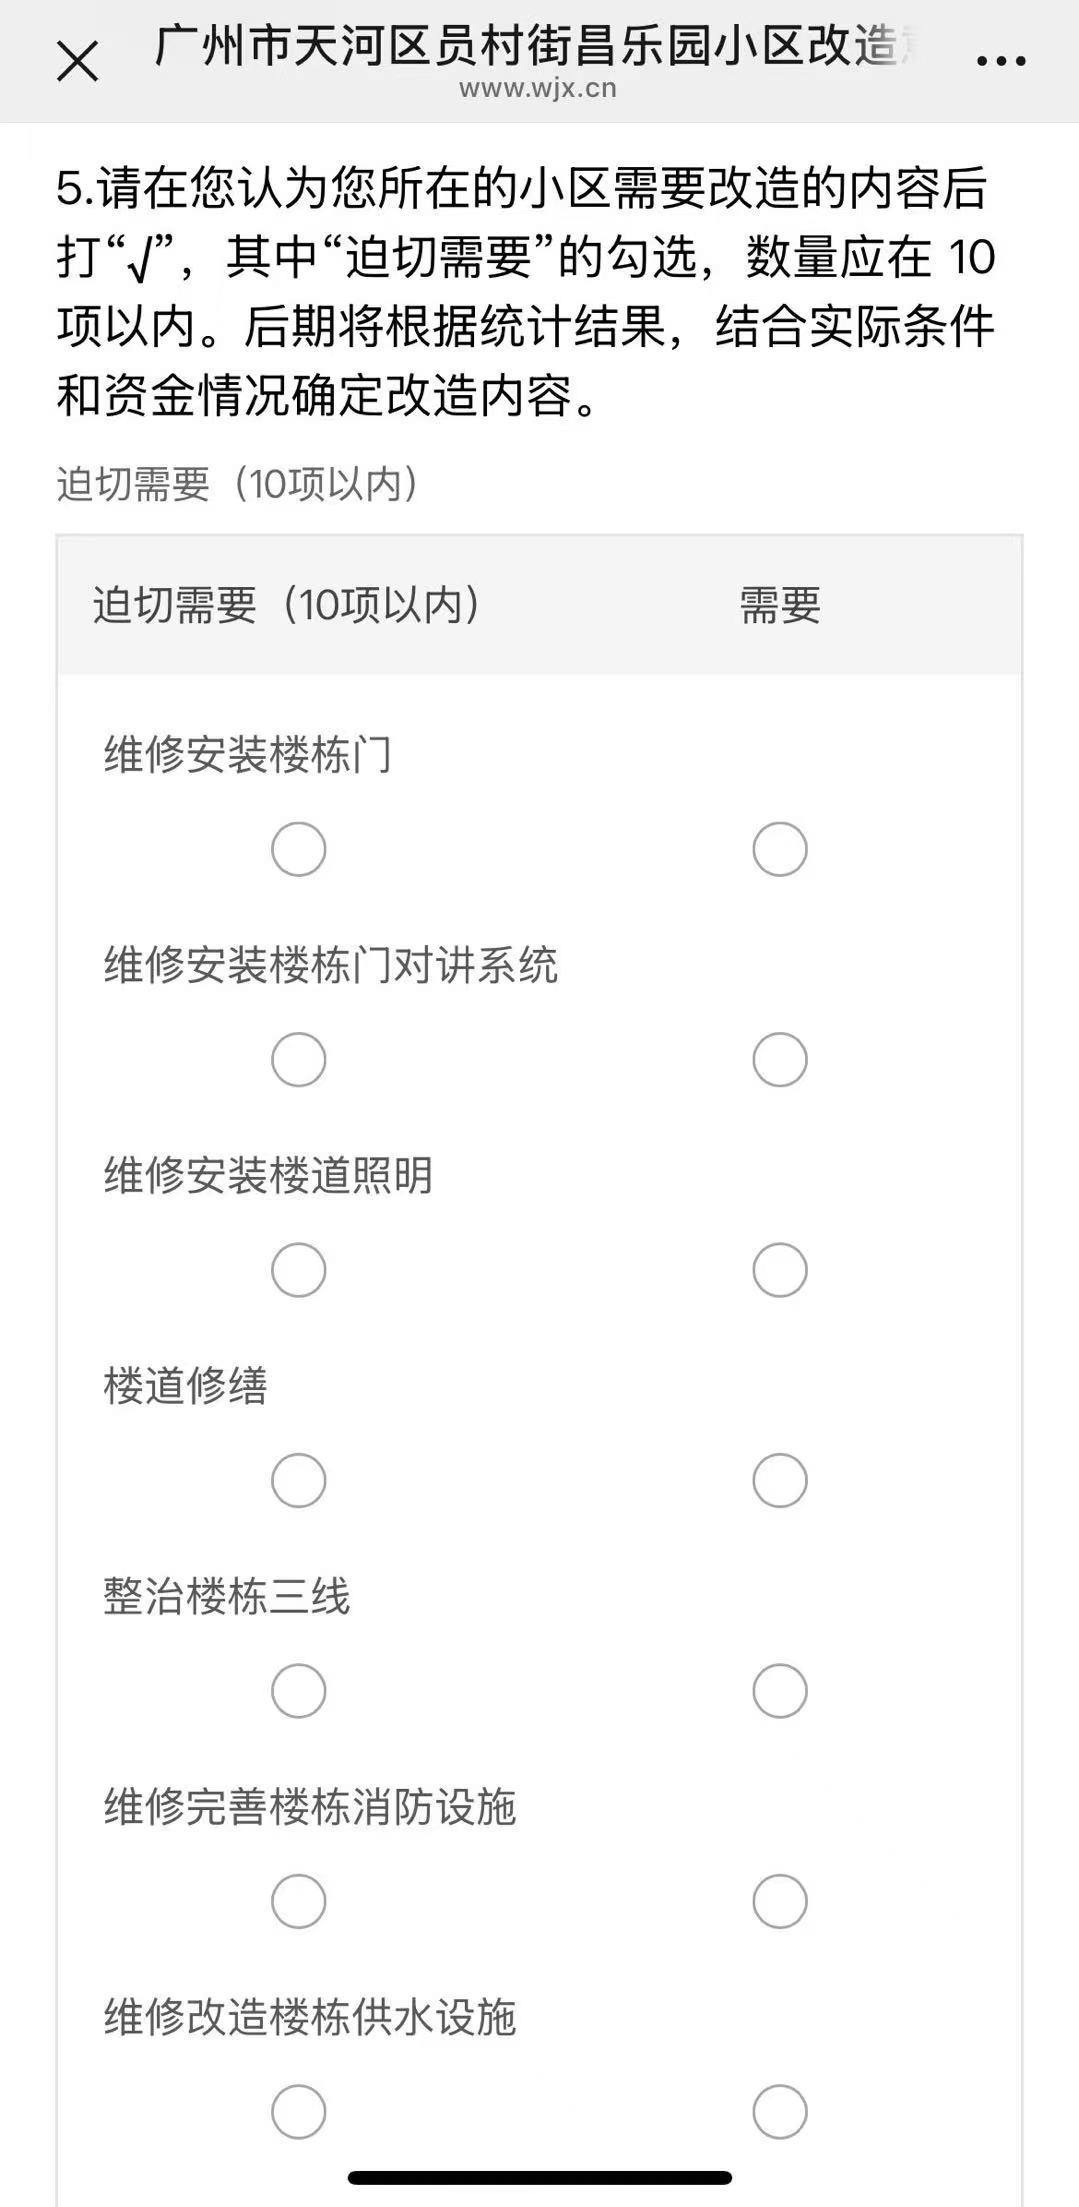Choose 需要 for 维修安装楼道照明
1079x2207 pixels.
(x=780, y=1270)
